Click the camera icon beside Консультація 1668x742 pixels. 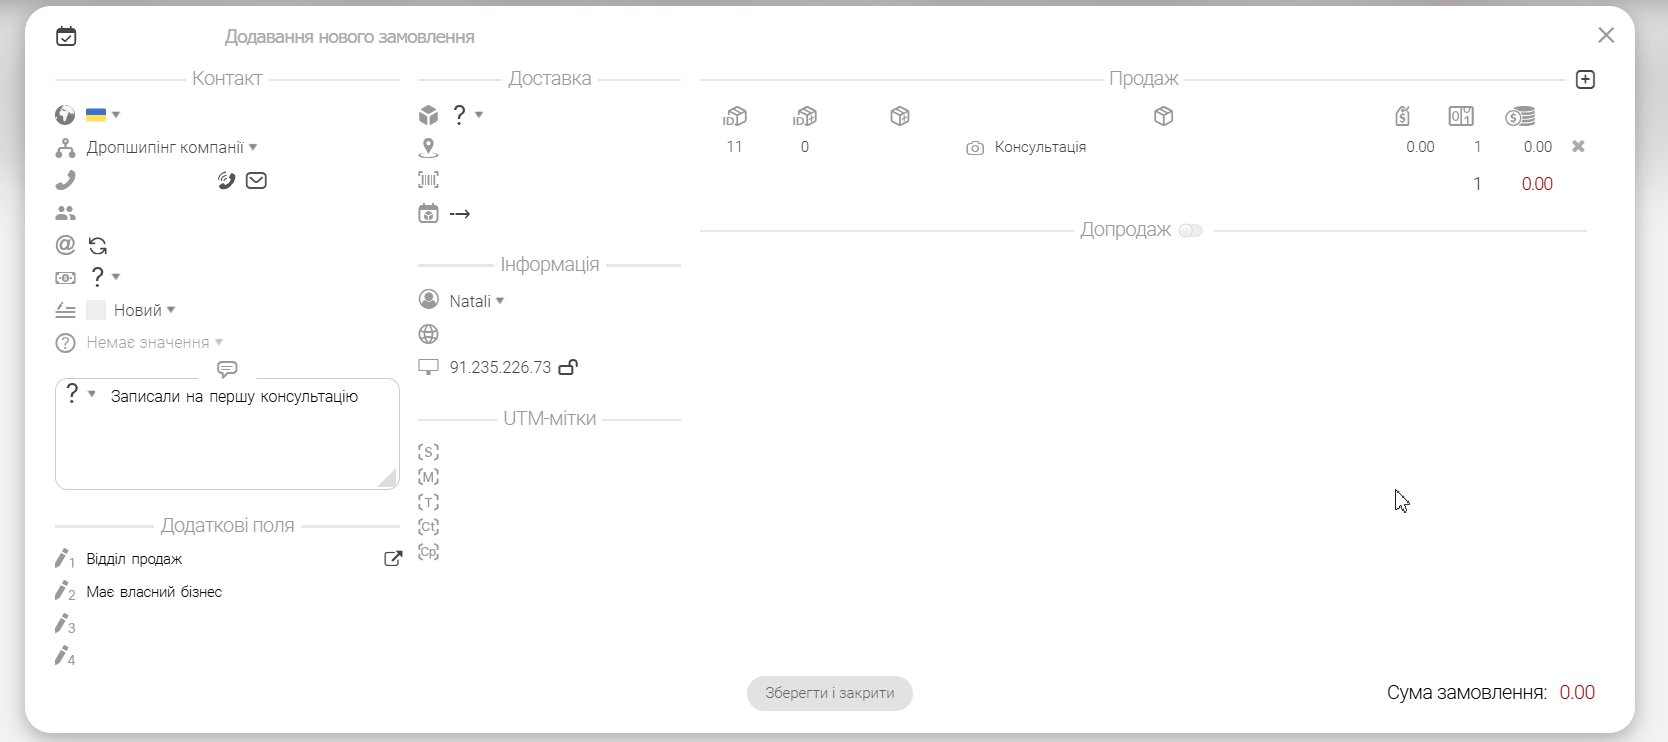975,148
